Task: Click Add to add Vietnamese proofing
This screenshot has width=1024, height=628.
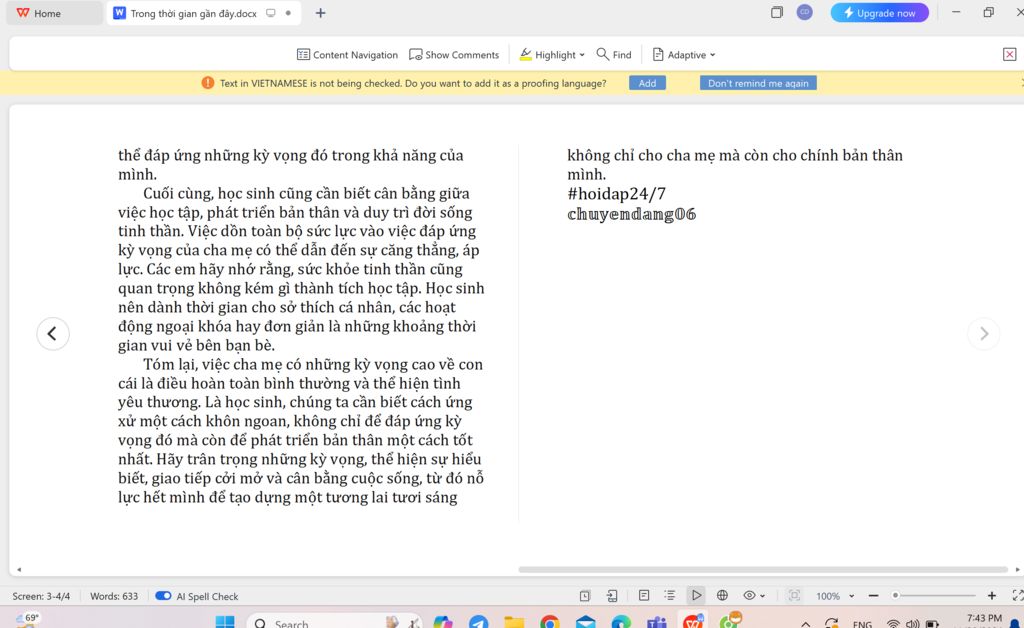Action: tap(647, 83)
